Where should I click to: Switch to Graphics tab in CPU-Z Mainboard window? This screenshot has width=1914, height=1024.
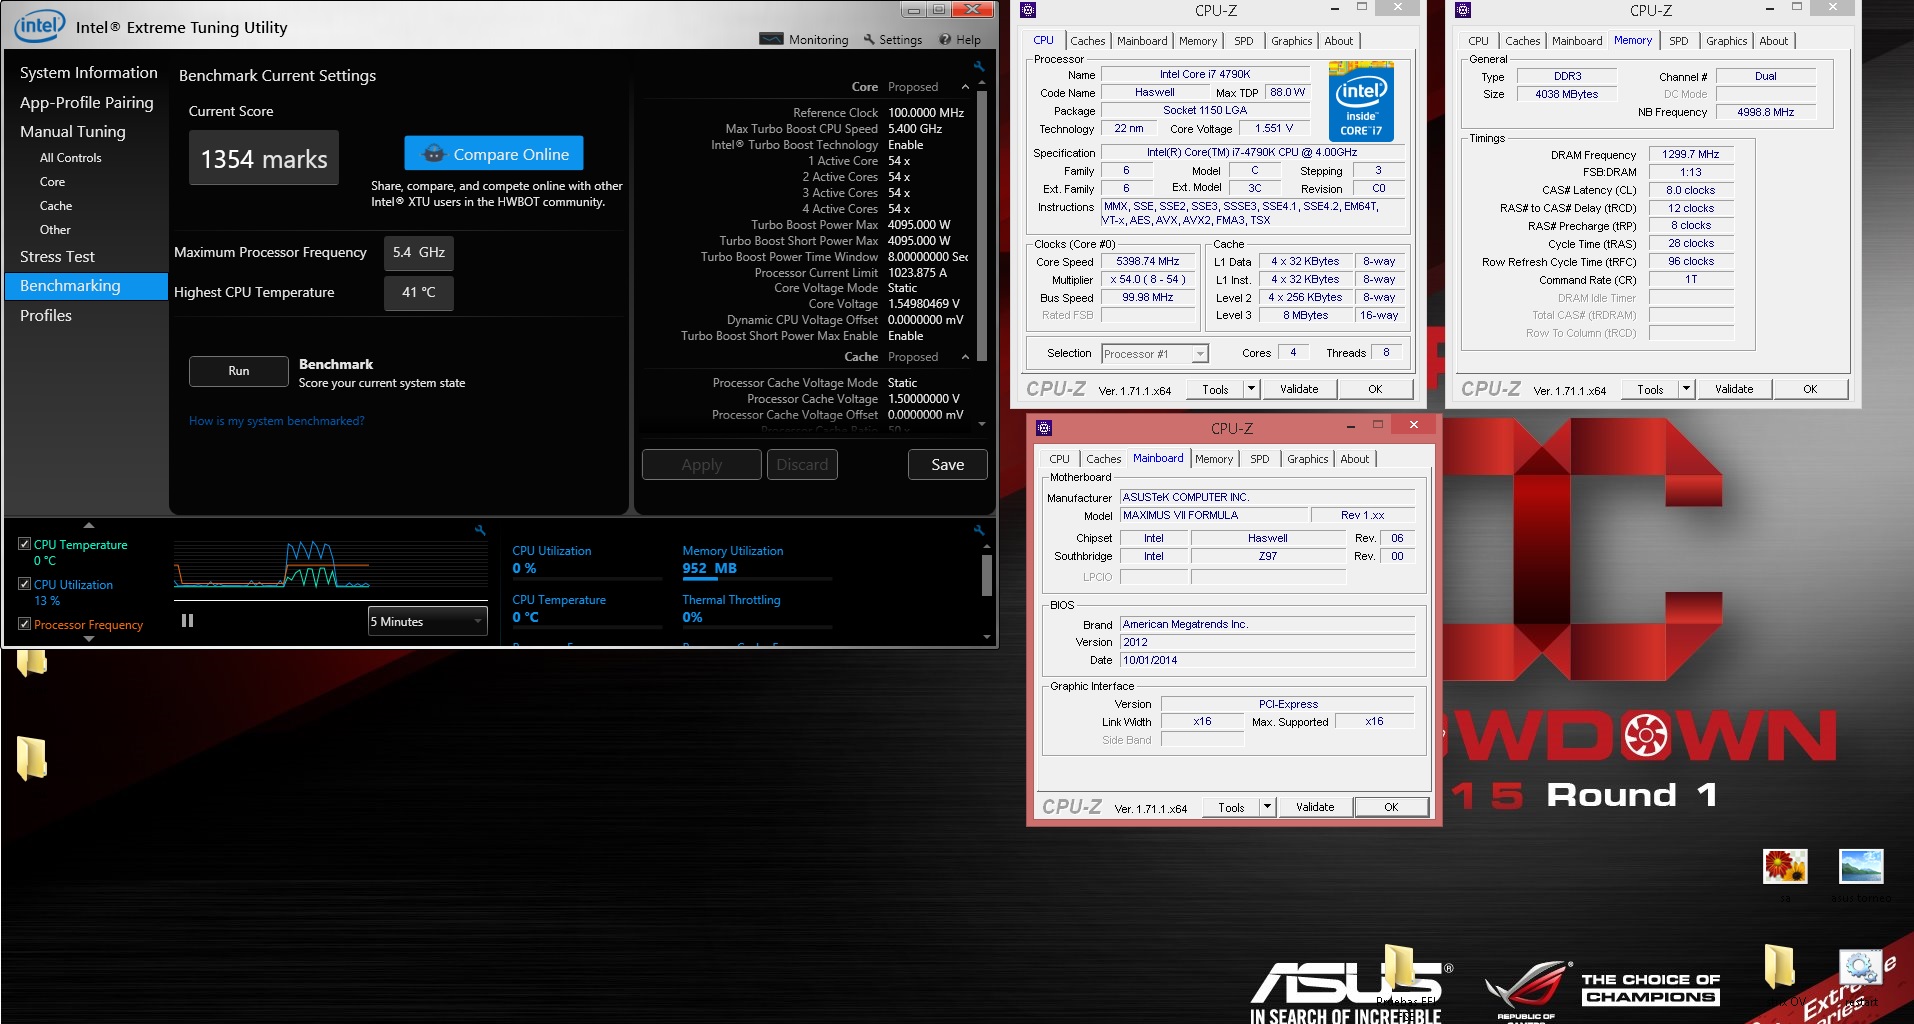(x=1307, y=459)
